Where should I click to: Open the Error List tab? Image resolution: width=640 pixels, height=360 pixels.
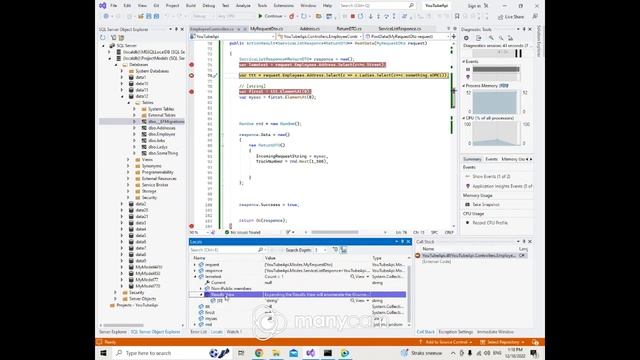199,332
